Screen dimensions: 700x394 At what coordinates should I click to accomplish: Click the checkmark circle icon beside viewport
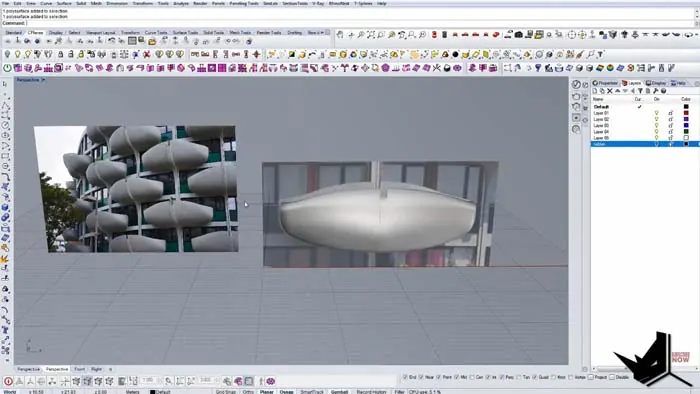coord(576,84)
